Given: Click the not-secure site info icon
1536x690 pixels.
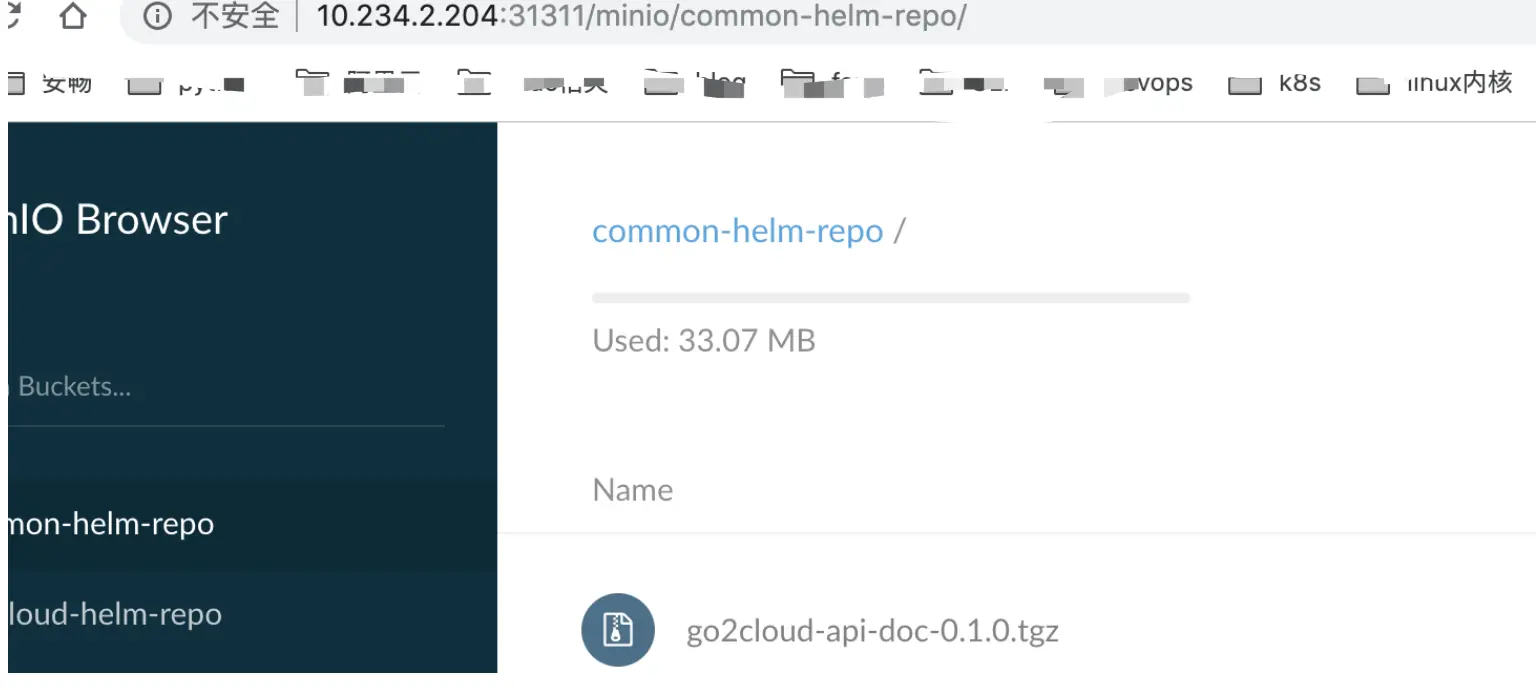Looking at the screenshot, I should coord(157,16).
